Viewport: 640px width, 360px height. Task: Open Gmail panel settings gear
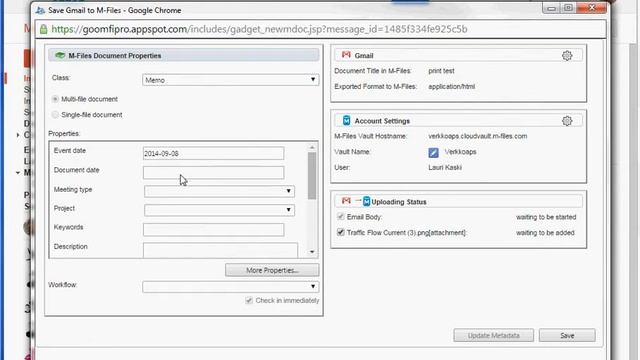(567, 56)
